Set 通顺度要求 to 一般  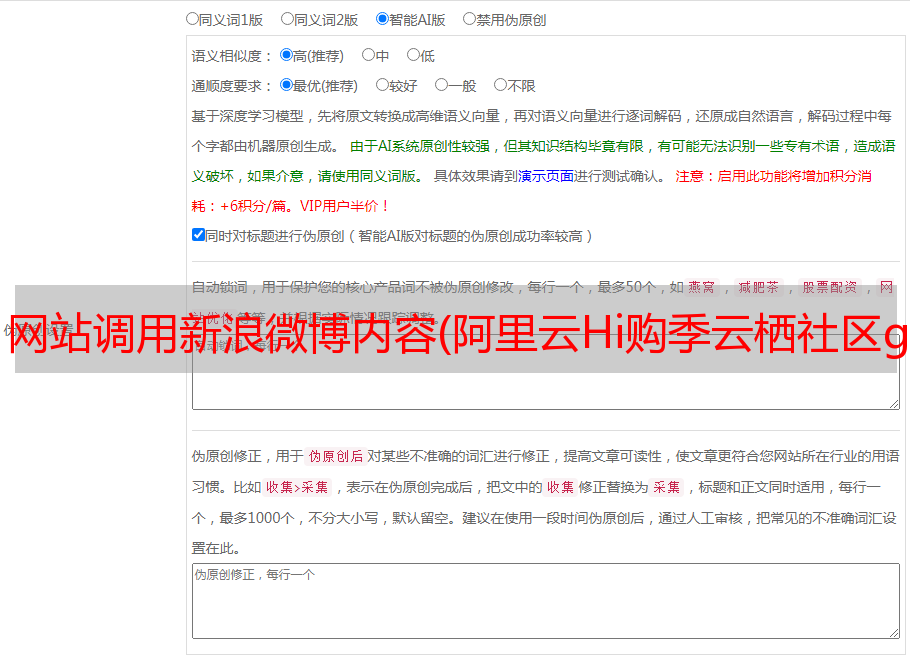[441, 85]
